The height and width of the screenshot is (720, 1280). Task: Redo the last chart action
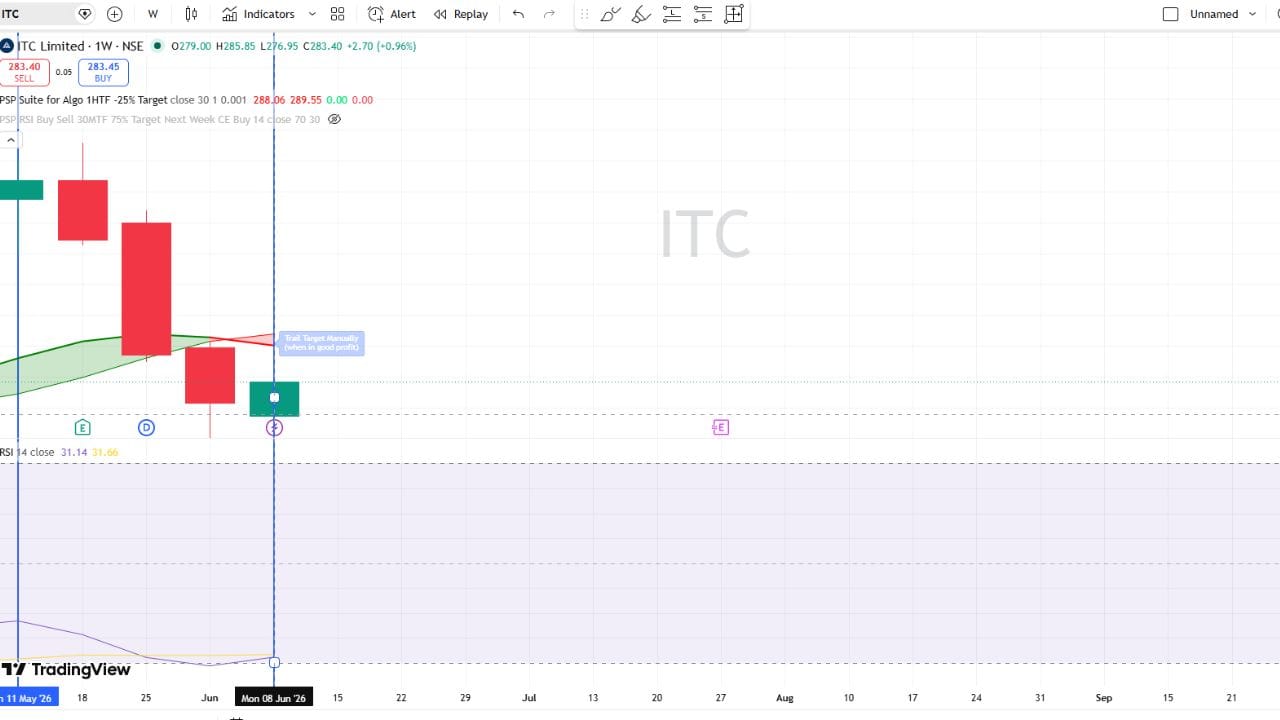coord(549,14)
